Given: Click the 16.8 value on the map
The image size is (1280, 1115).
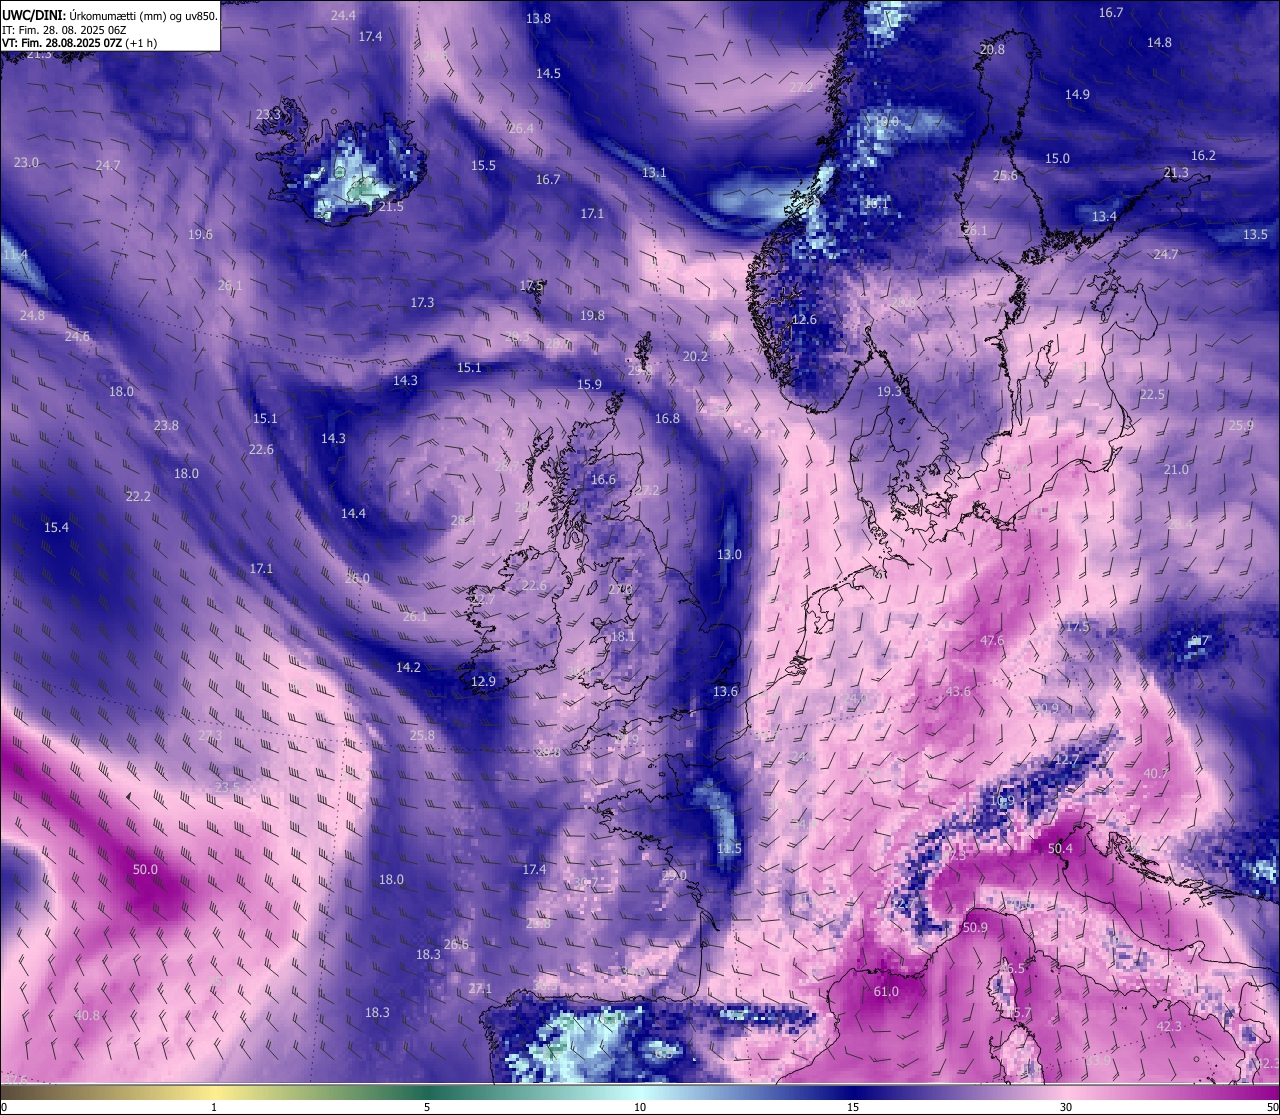Looking at the screenshot, I should [667, 418].
